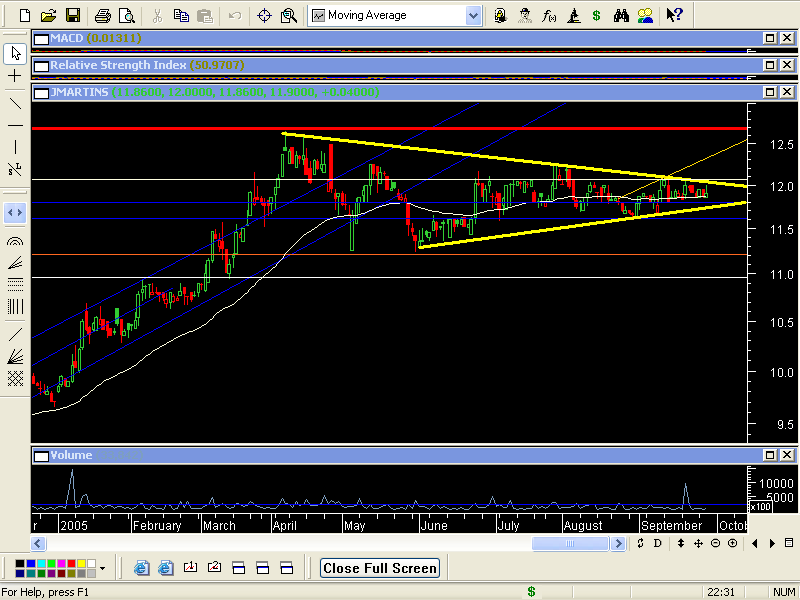Open the Print Preview icon
800x600 pixels.
[x=126, y=15]
